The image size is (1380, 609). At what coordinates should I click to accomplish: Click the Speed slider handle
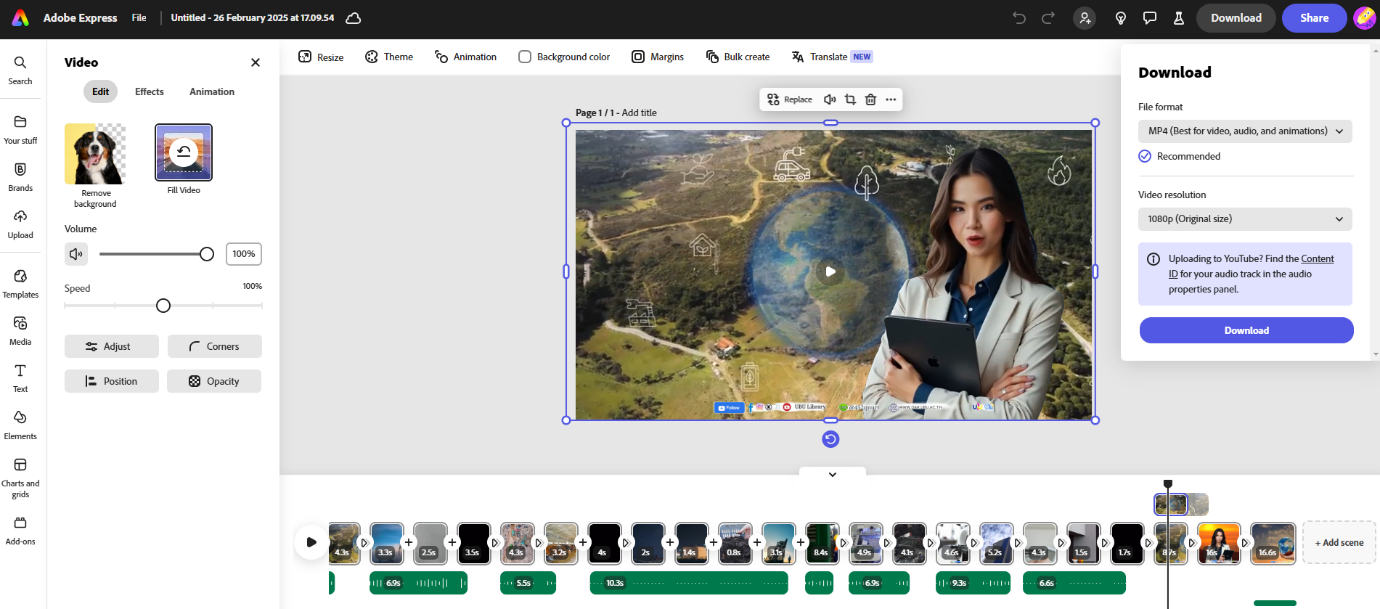(163, 306)
